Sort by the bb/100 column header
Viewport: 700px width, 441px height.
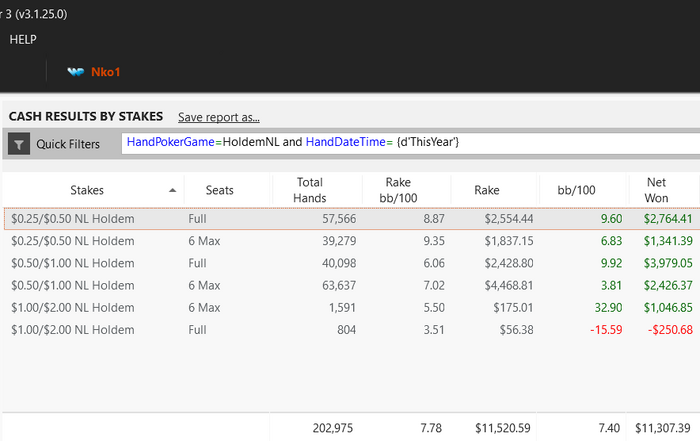pyautogui.click(x=576, y=190)
